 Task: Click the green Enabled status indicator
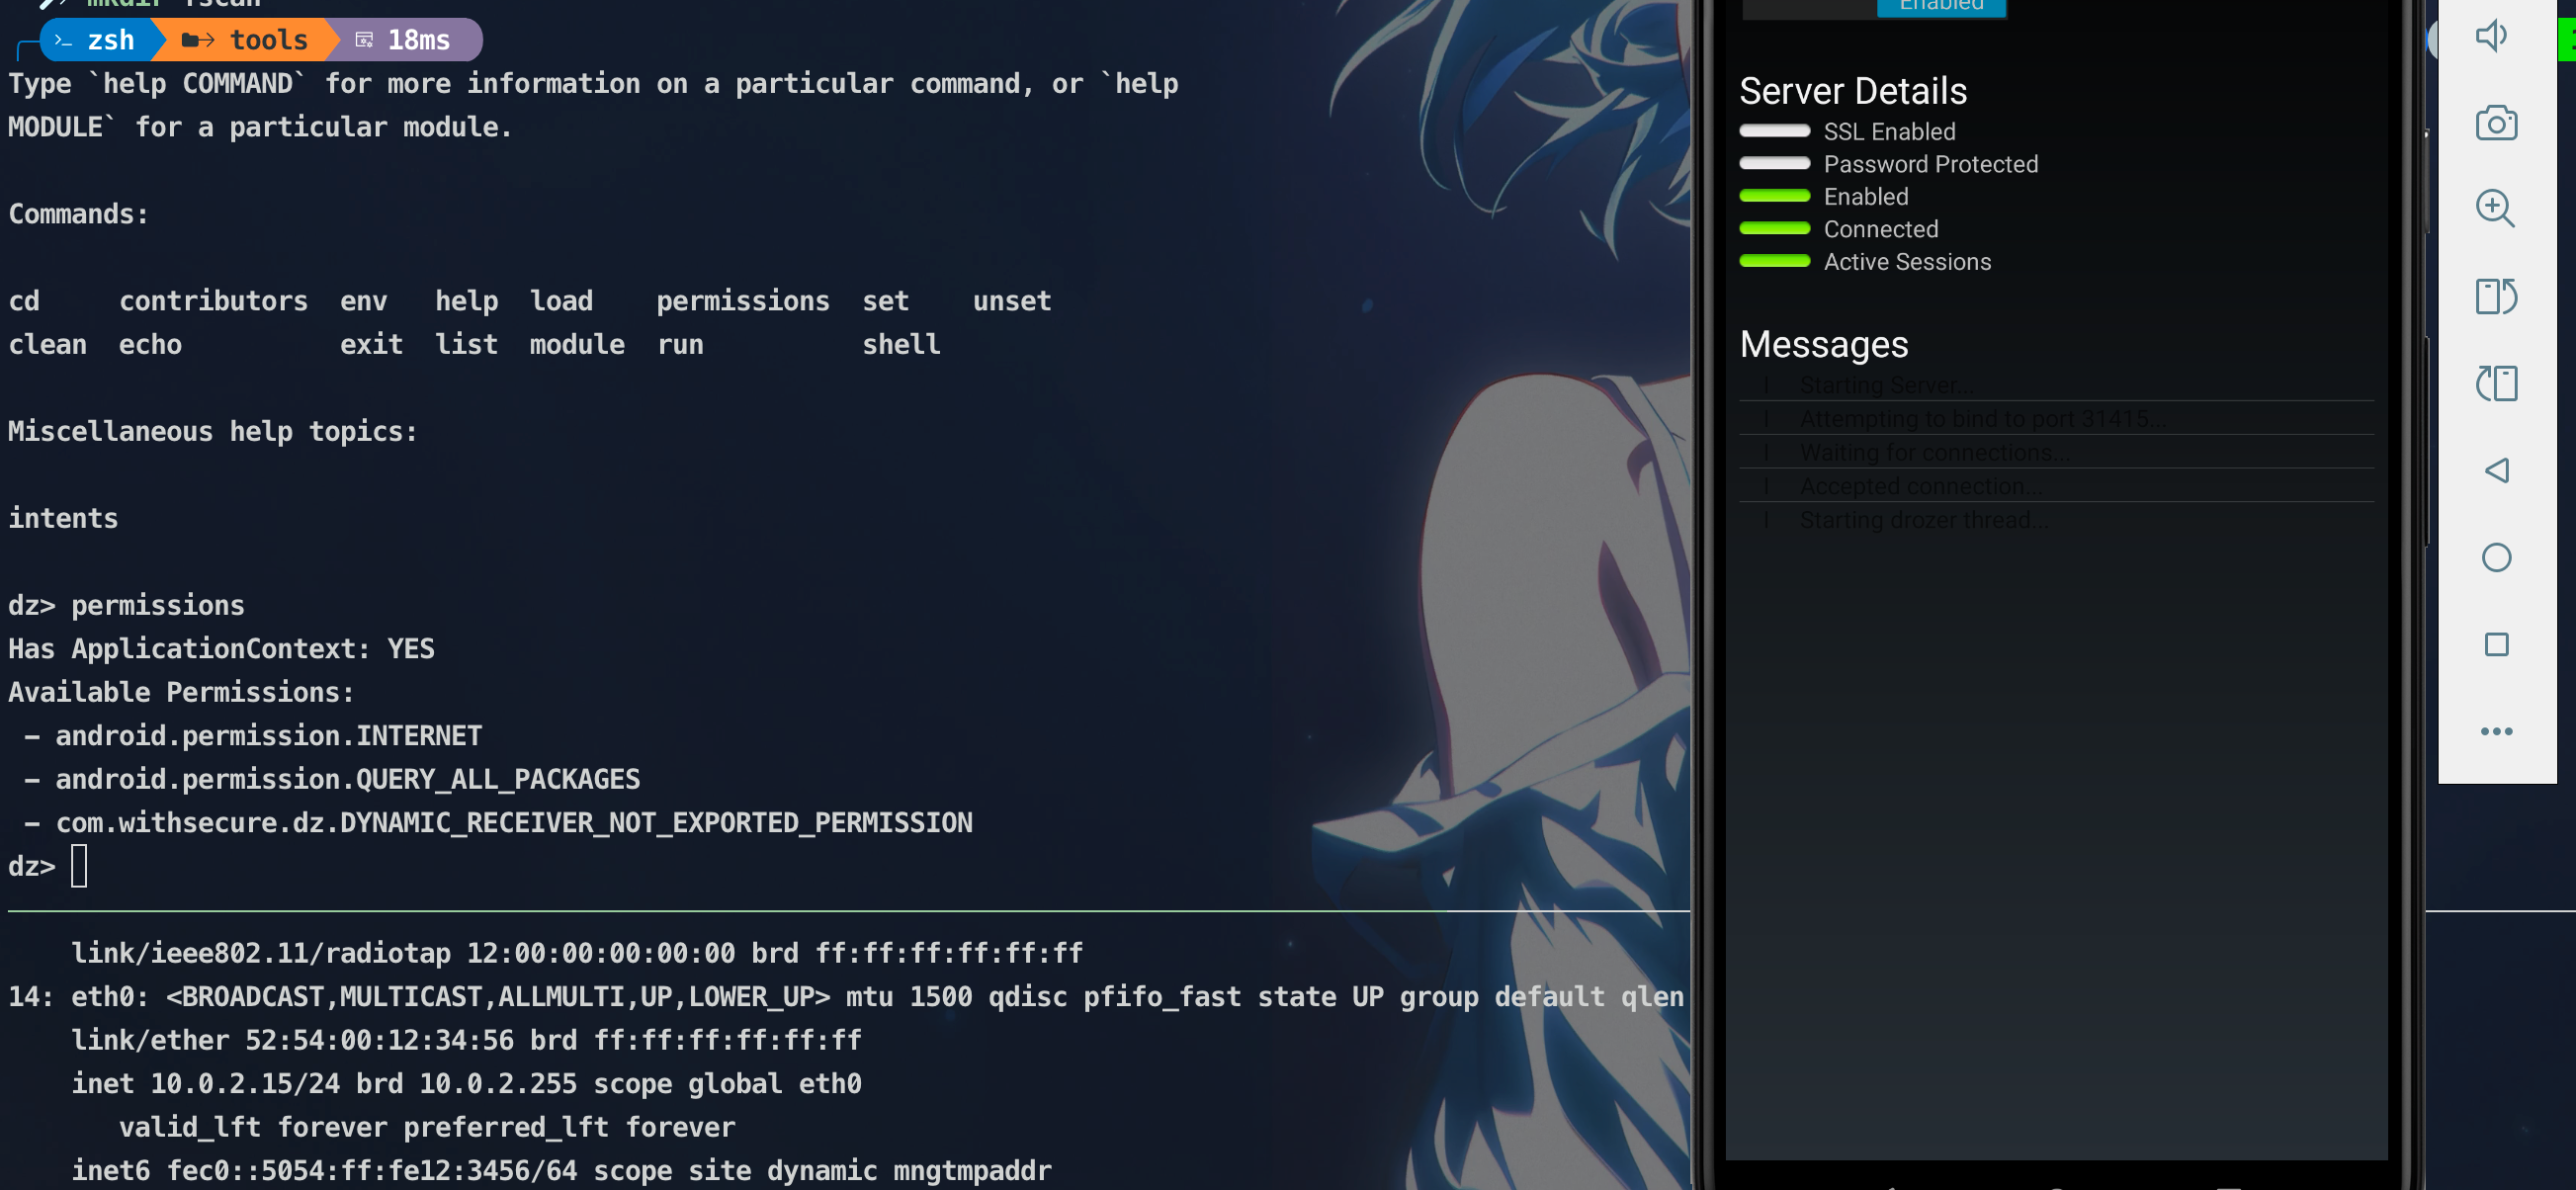[x=1774, y=196]
